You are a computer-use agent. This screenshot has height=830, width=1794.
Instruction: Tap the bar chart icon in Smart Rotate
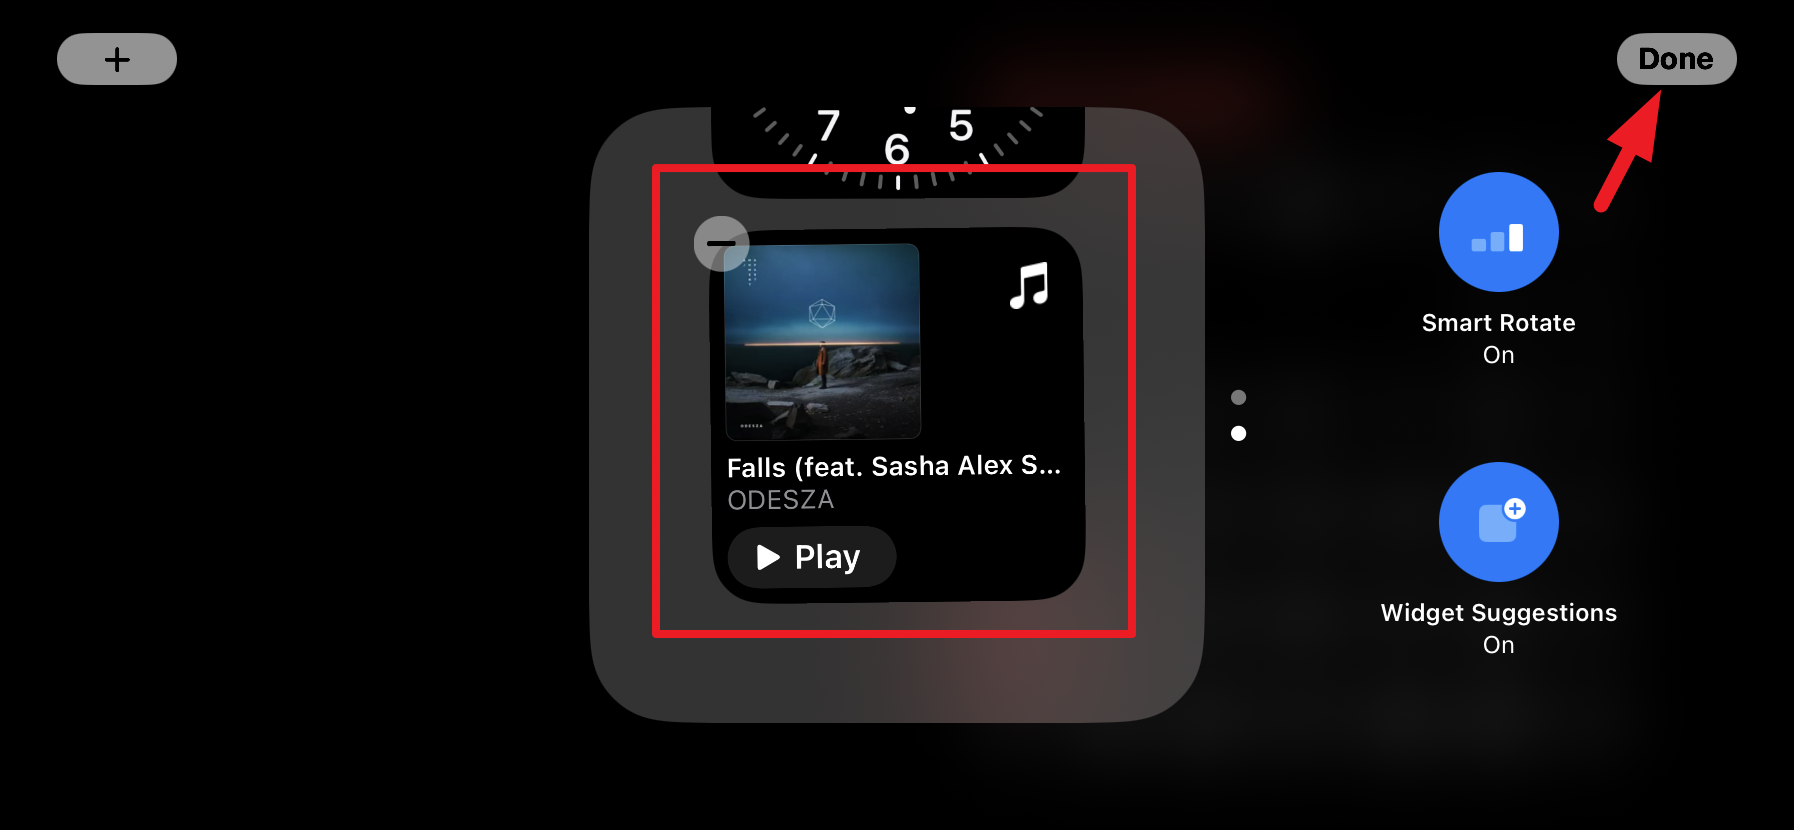(1497, 238)
